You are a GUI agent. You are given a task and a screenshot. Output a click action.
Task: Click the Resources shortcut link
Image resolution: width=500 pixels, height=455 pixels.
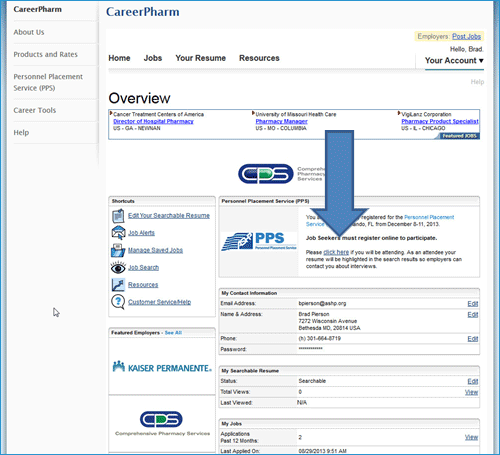143,285
